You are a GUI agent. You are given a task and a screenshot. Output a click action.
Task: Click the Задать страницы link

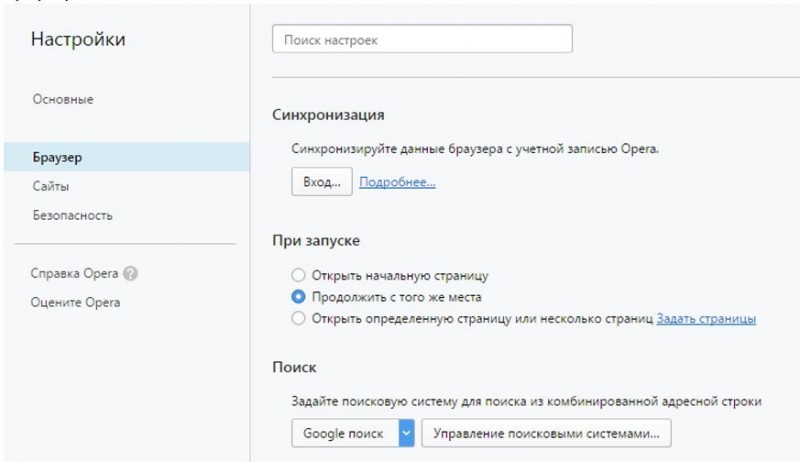click(x=706, y=319)
